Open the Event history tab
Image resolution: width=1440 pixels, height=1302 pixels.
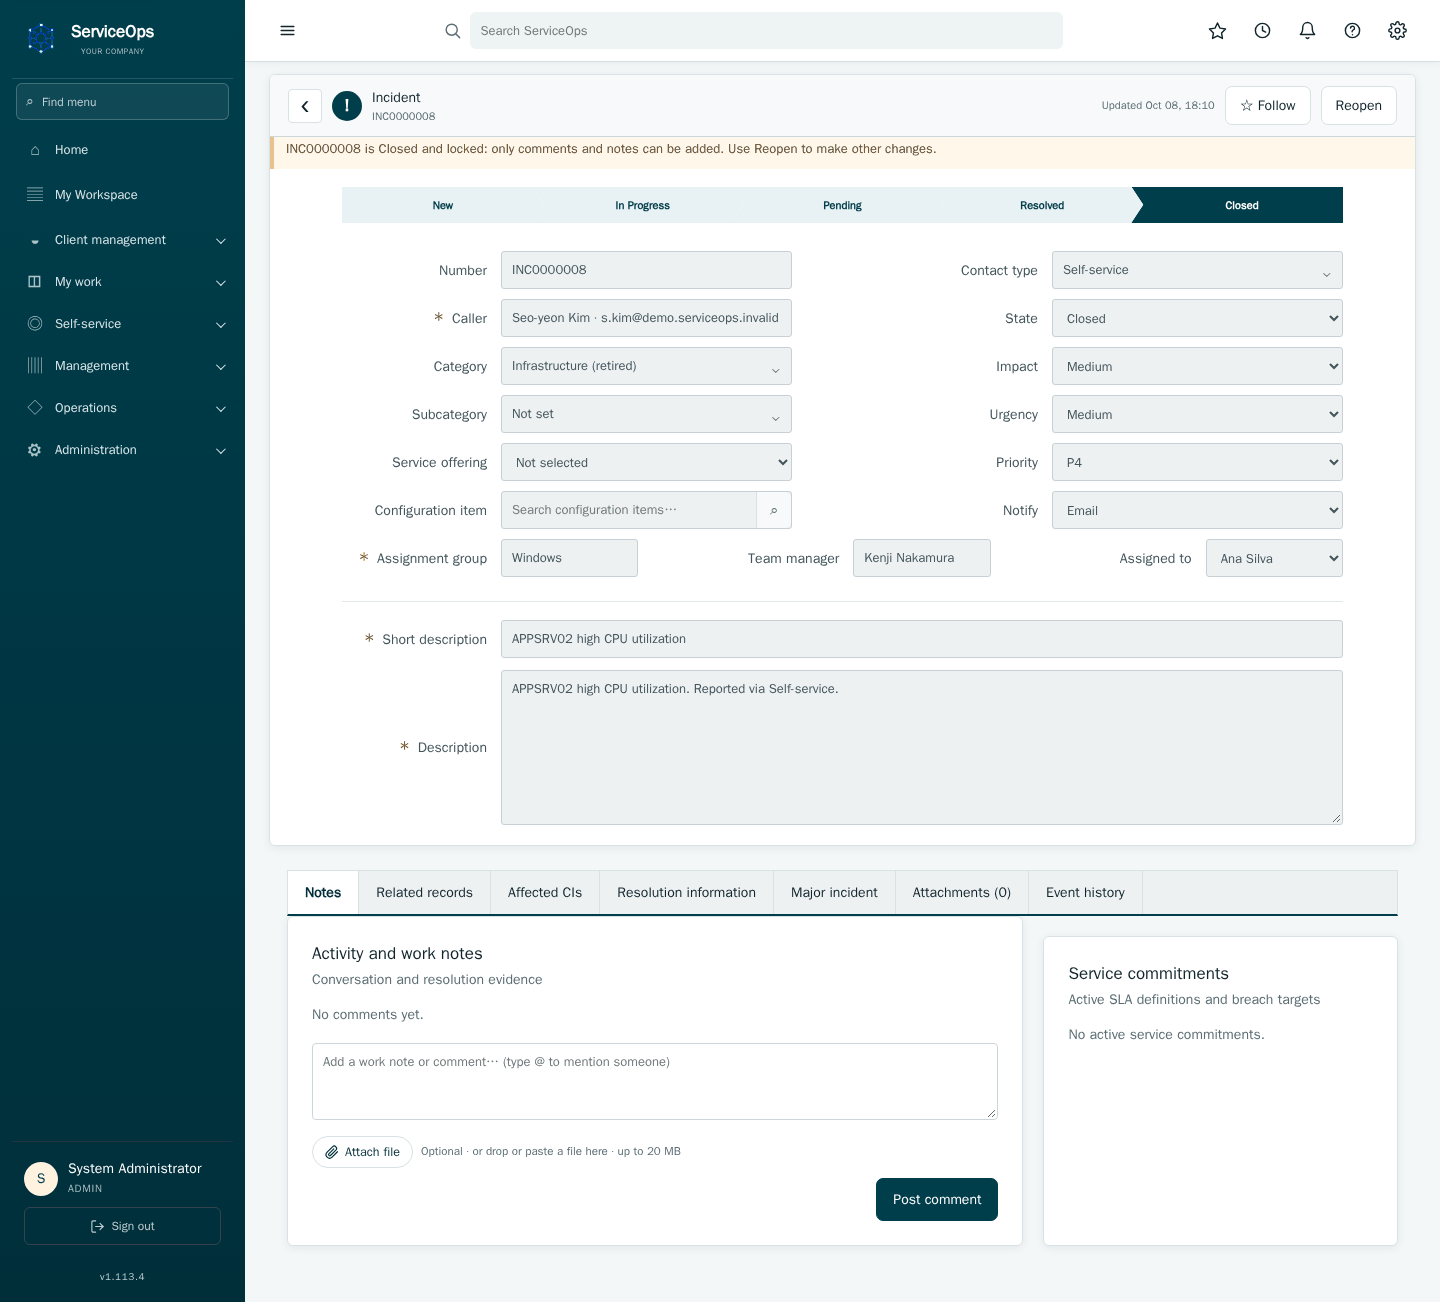coord(1085,893)
